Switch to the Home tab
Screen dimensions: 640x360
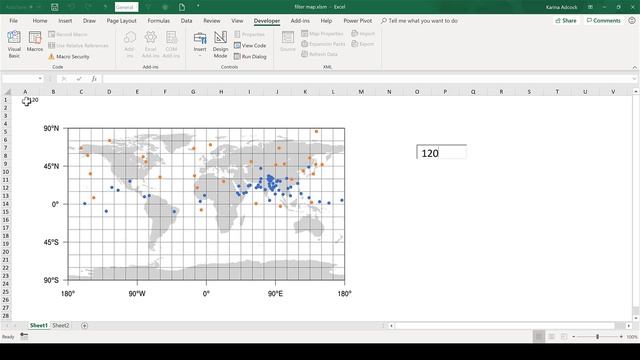(40, 21)
